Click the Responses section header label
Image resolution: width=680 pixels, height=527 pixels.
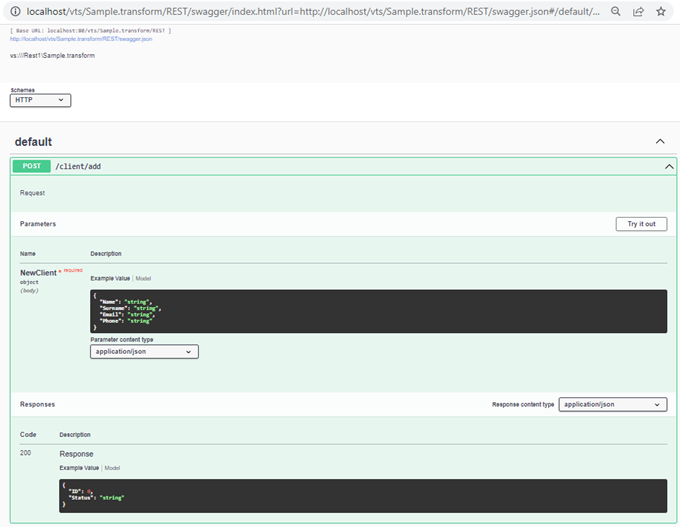point(37,404)
